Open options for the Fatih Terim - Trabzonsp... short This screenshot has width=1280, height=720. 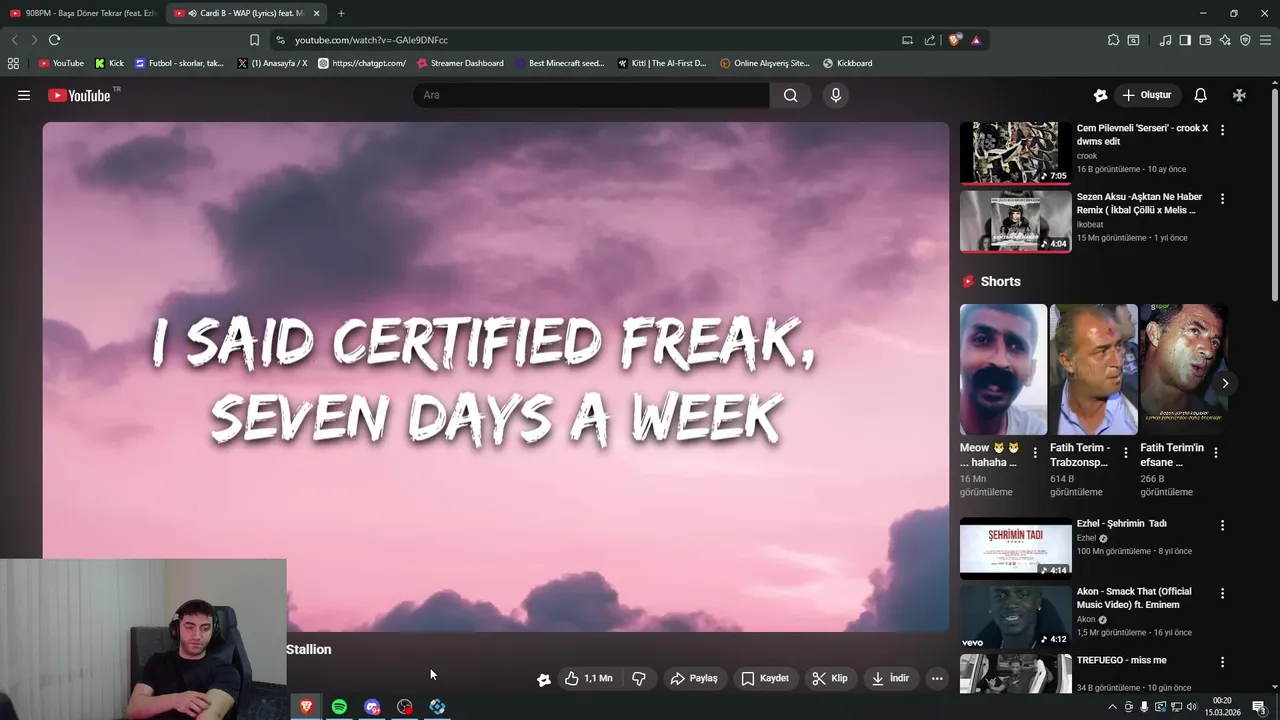pos(1126,453)
